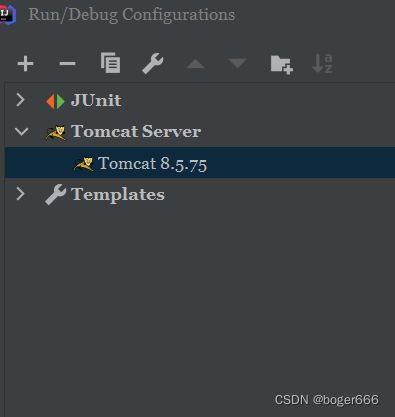The image size is (395, 417).
Task: Click the IntelliJ IDEA logo in title bar
Action: pos(7,15)
